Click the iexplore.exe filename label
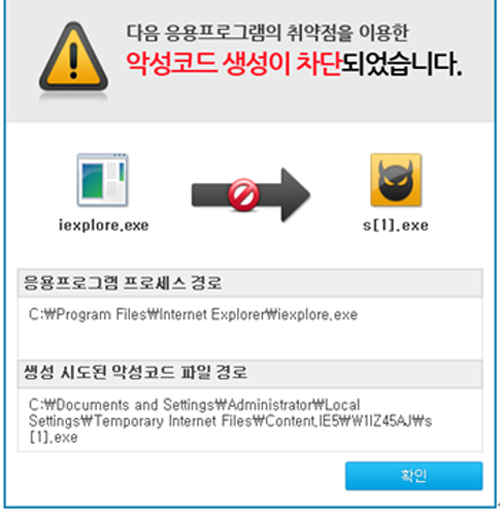 [104, 226]
